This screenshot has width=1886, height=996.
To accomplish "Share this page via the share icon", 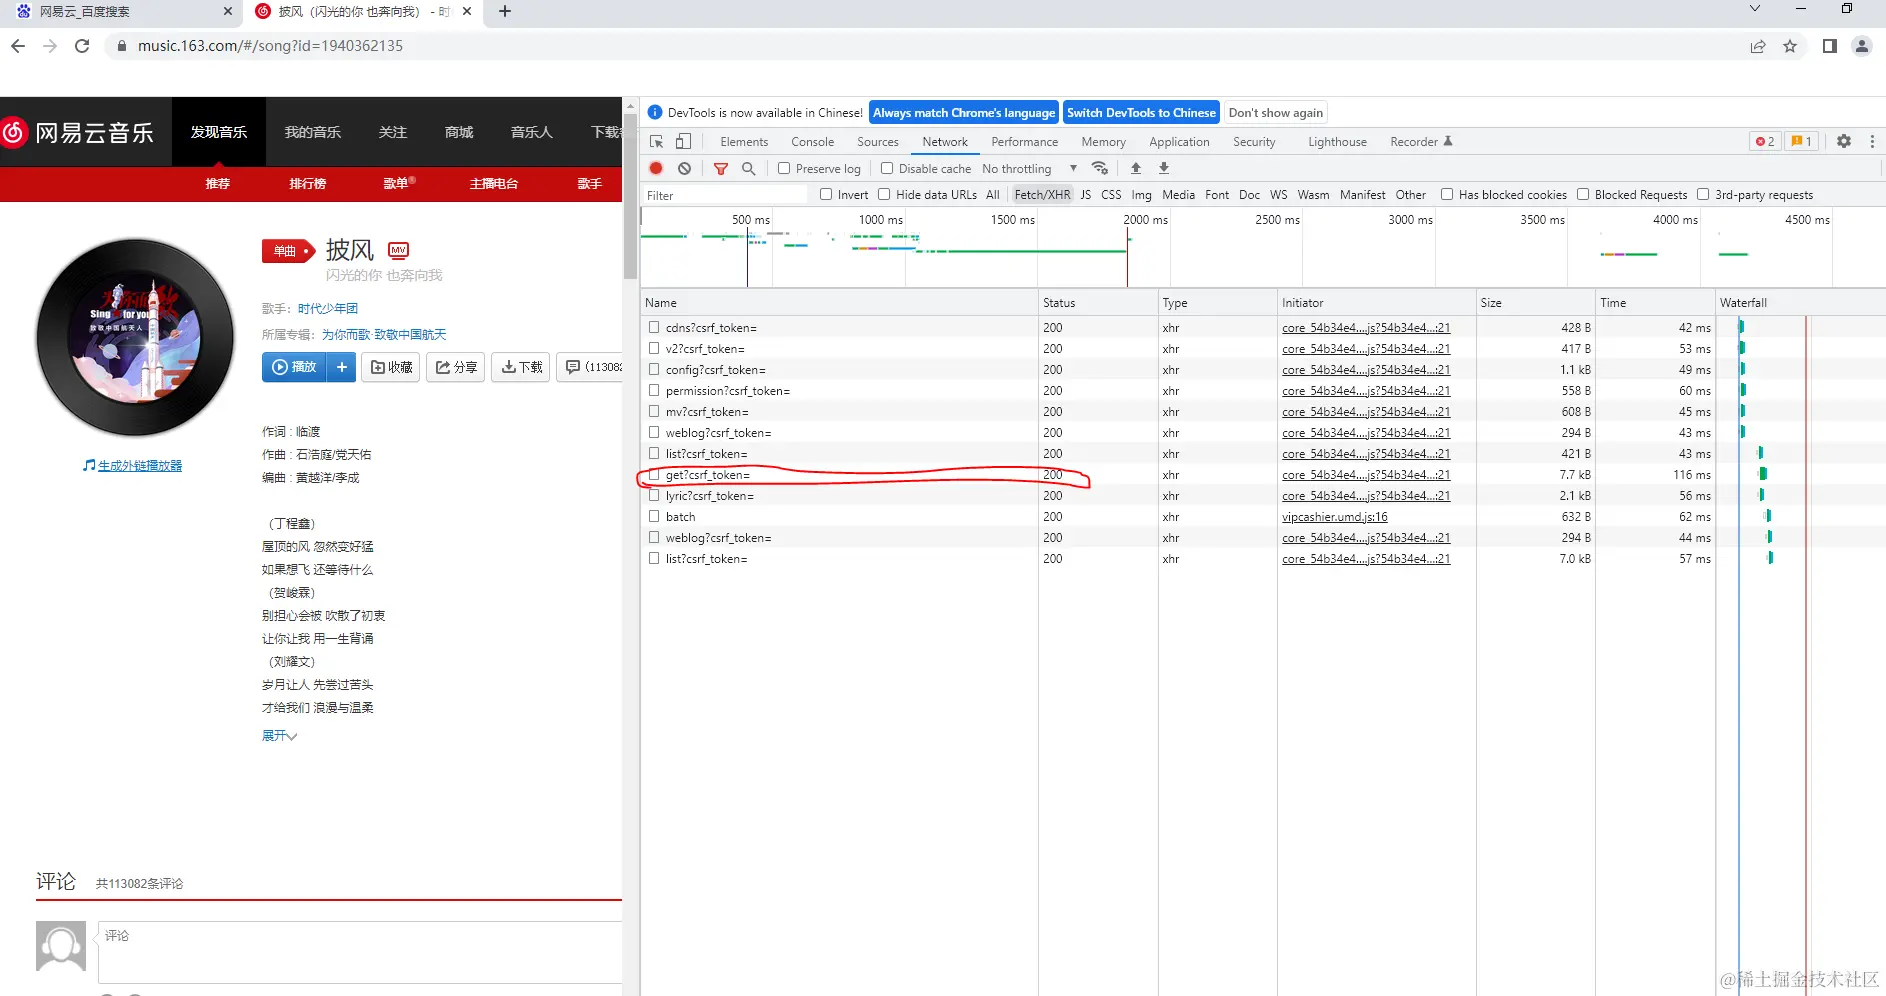I will tap(1757, 46).
